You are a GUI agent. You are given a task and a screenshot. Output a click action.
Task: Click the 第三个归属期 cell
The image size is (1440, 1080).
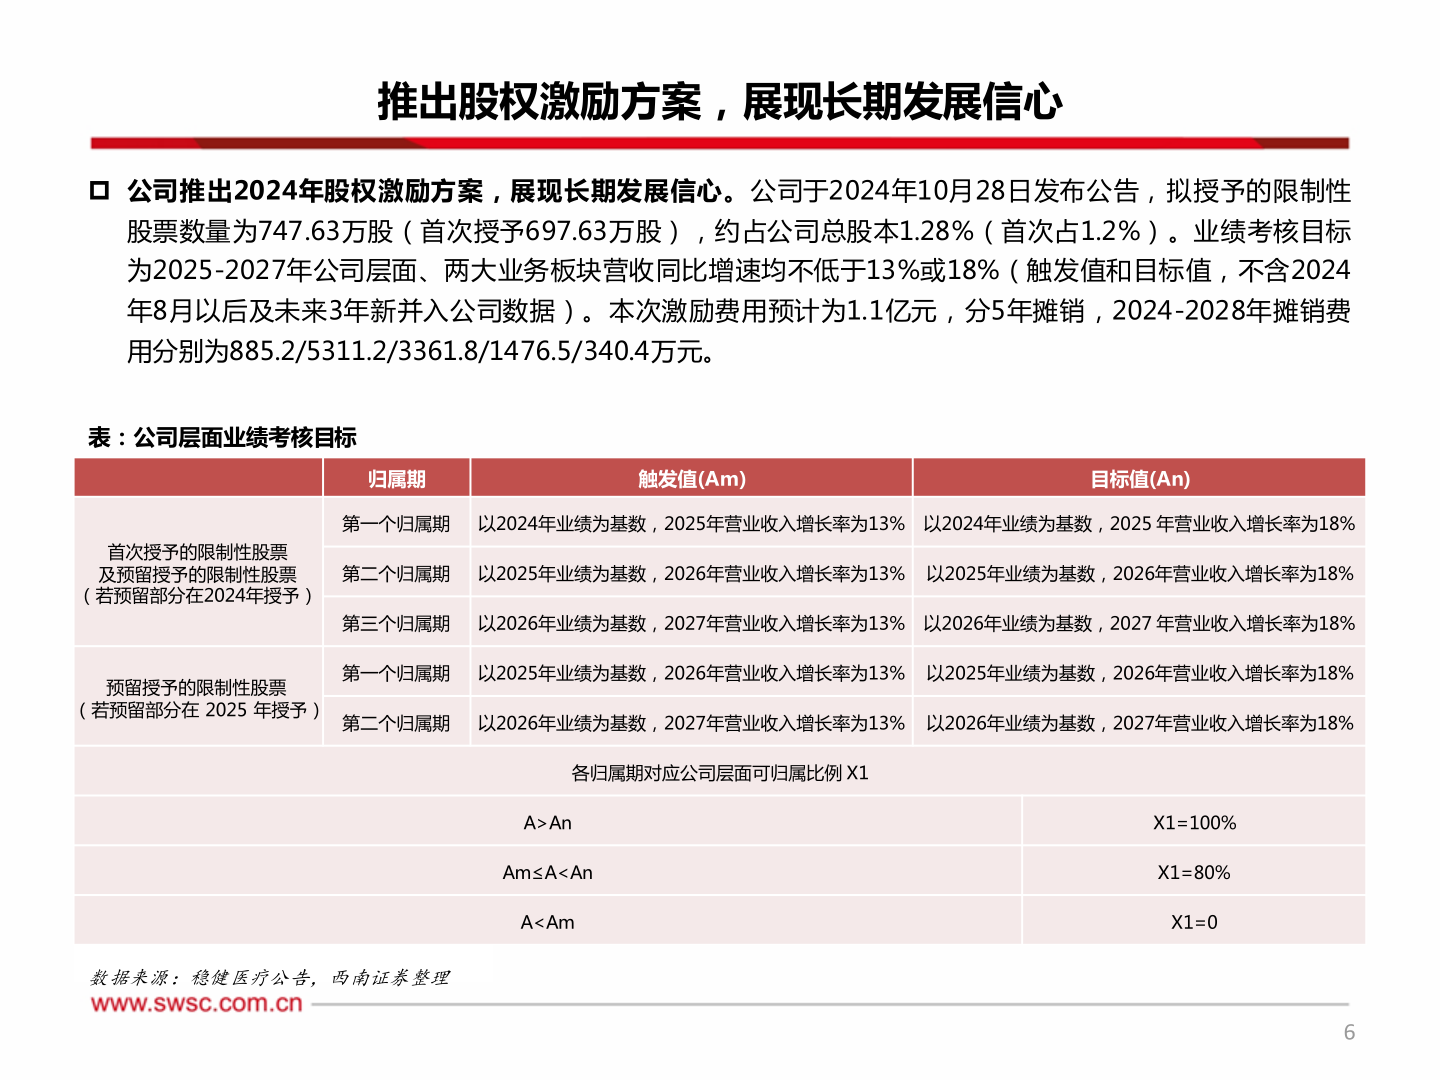(x=396, y=622)
